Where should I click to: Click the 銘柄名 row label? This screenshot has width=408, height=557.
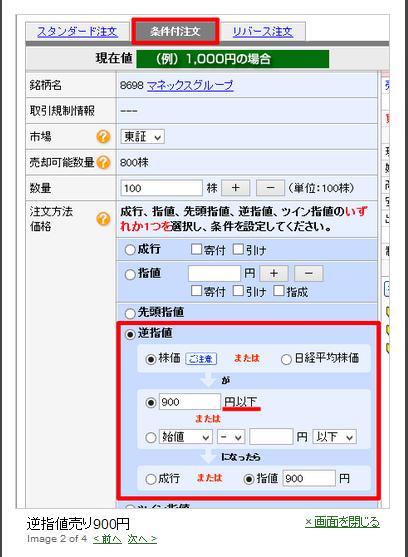[x=46, y=85]
